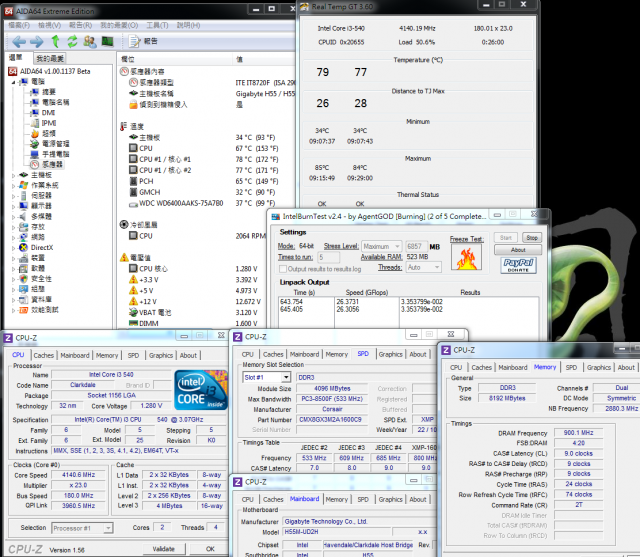The height and width of the screenshot is (557, 640).
Task: Click the 26.3731 GFlops speed result
Action: pyautogui.click(x=348, y=302)
